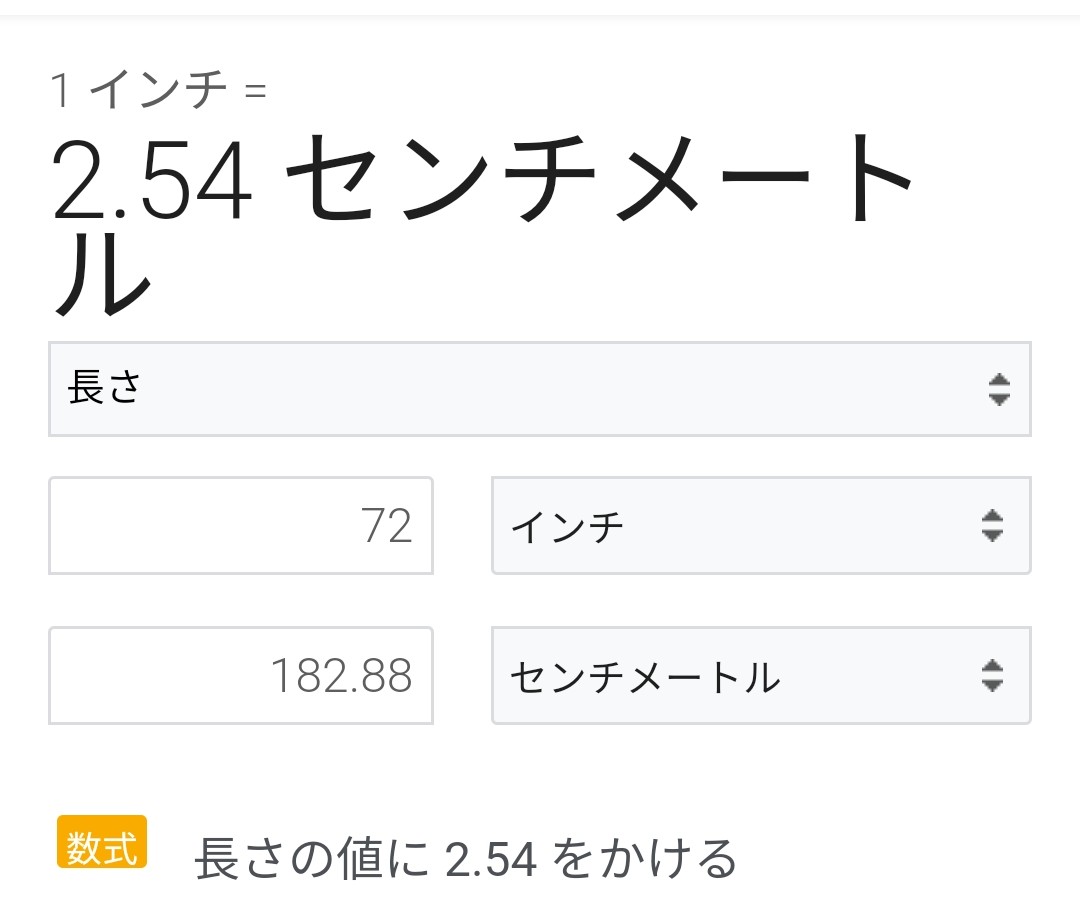This screenshot has height=915, width=1080.
Task: Open the 長さ unit category dropdown
Action: (539, 389)
